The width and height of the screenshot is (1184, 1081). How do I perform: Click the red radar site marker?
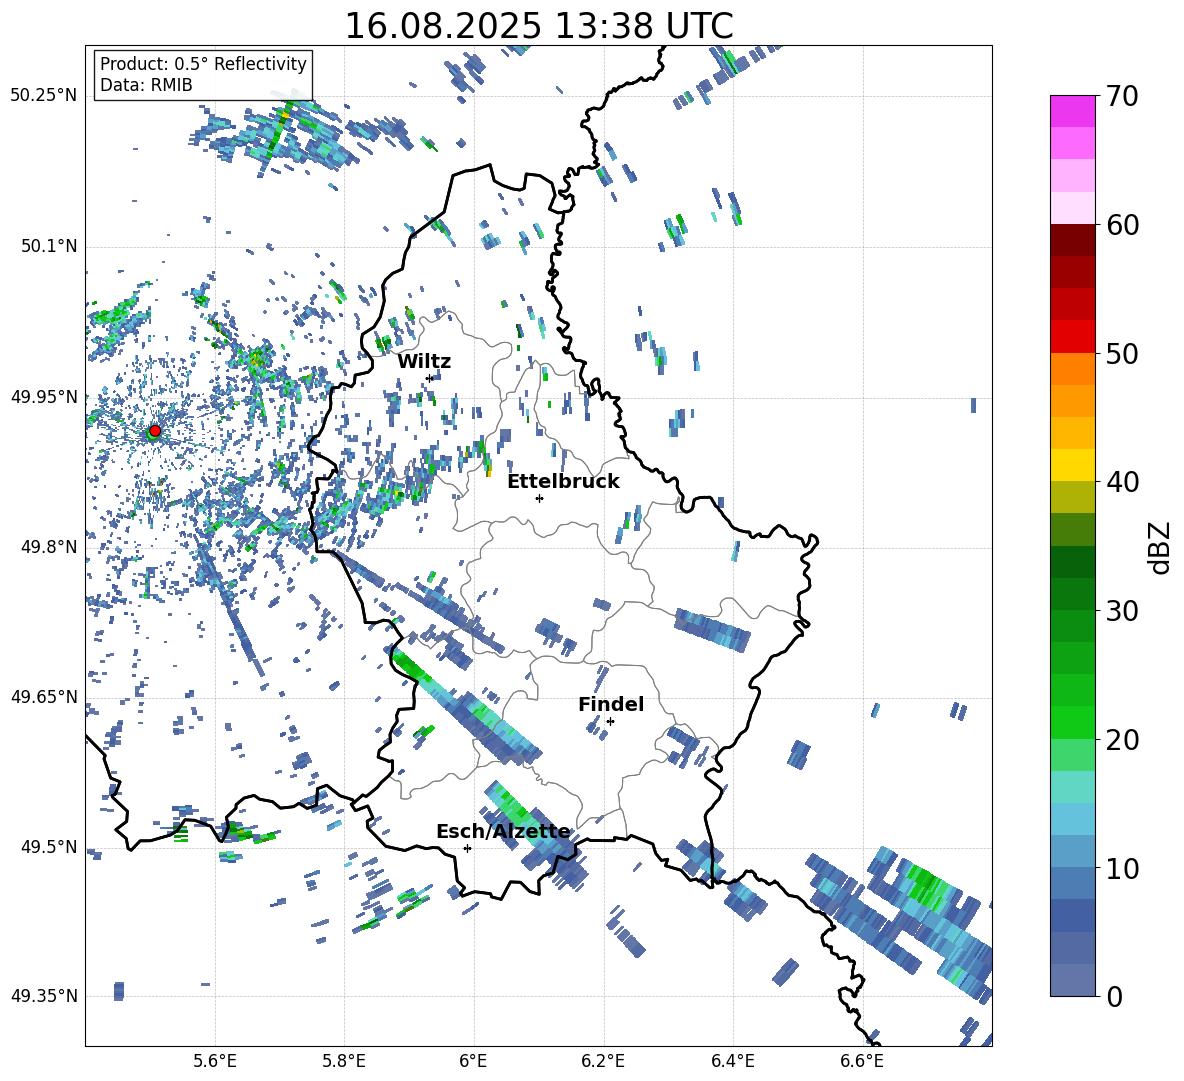(155, 431)
